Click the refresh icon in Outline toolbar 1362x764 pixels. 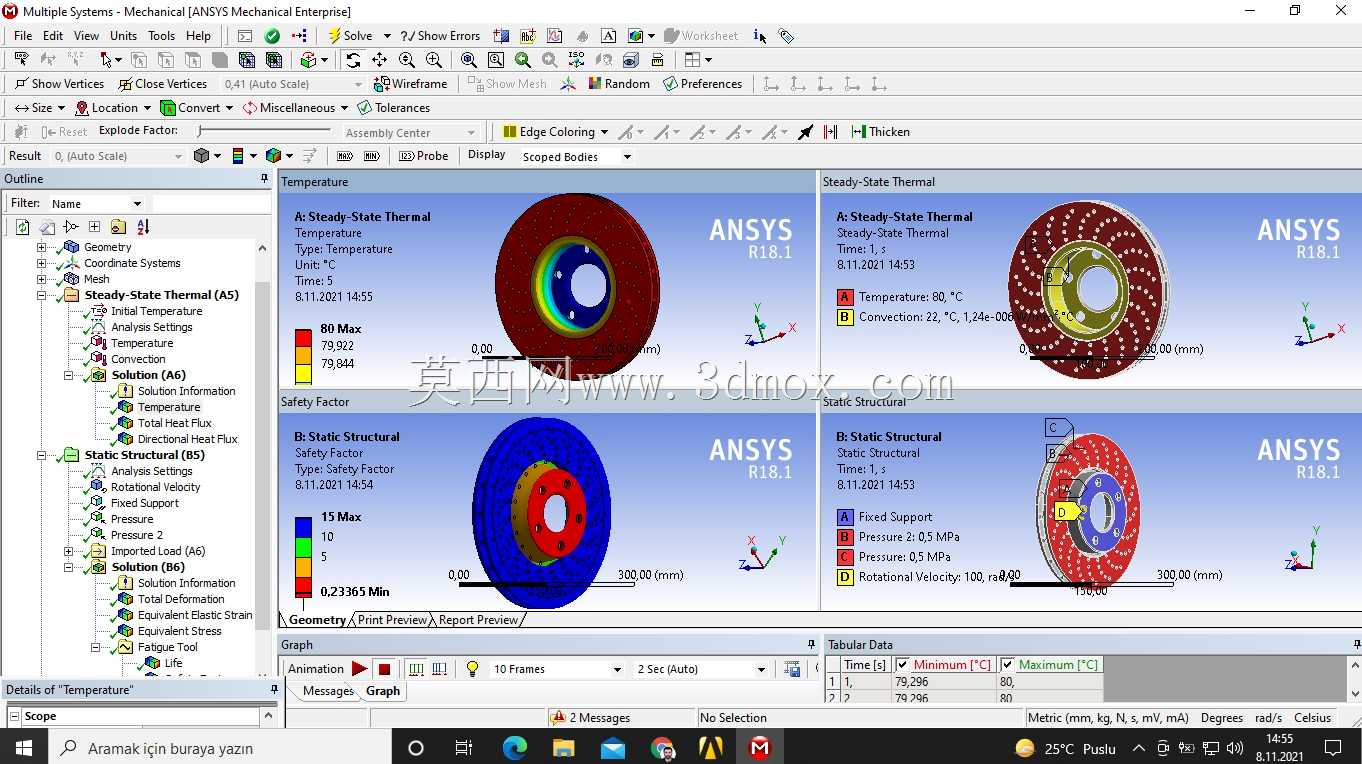[23, 227]
